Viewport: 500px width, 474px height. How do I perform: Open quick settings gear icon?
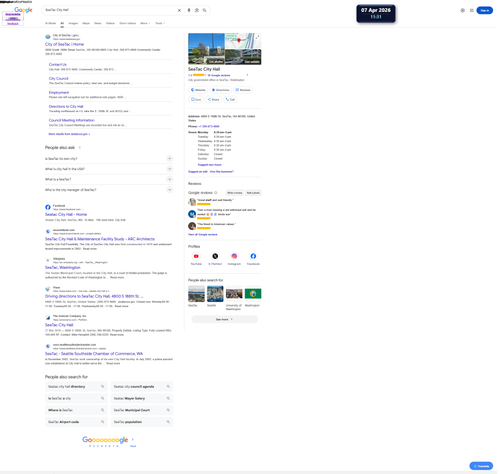[463, 10]
